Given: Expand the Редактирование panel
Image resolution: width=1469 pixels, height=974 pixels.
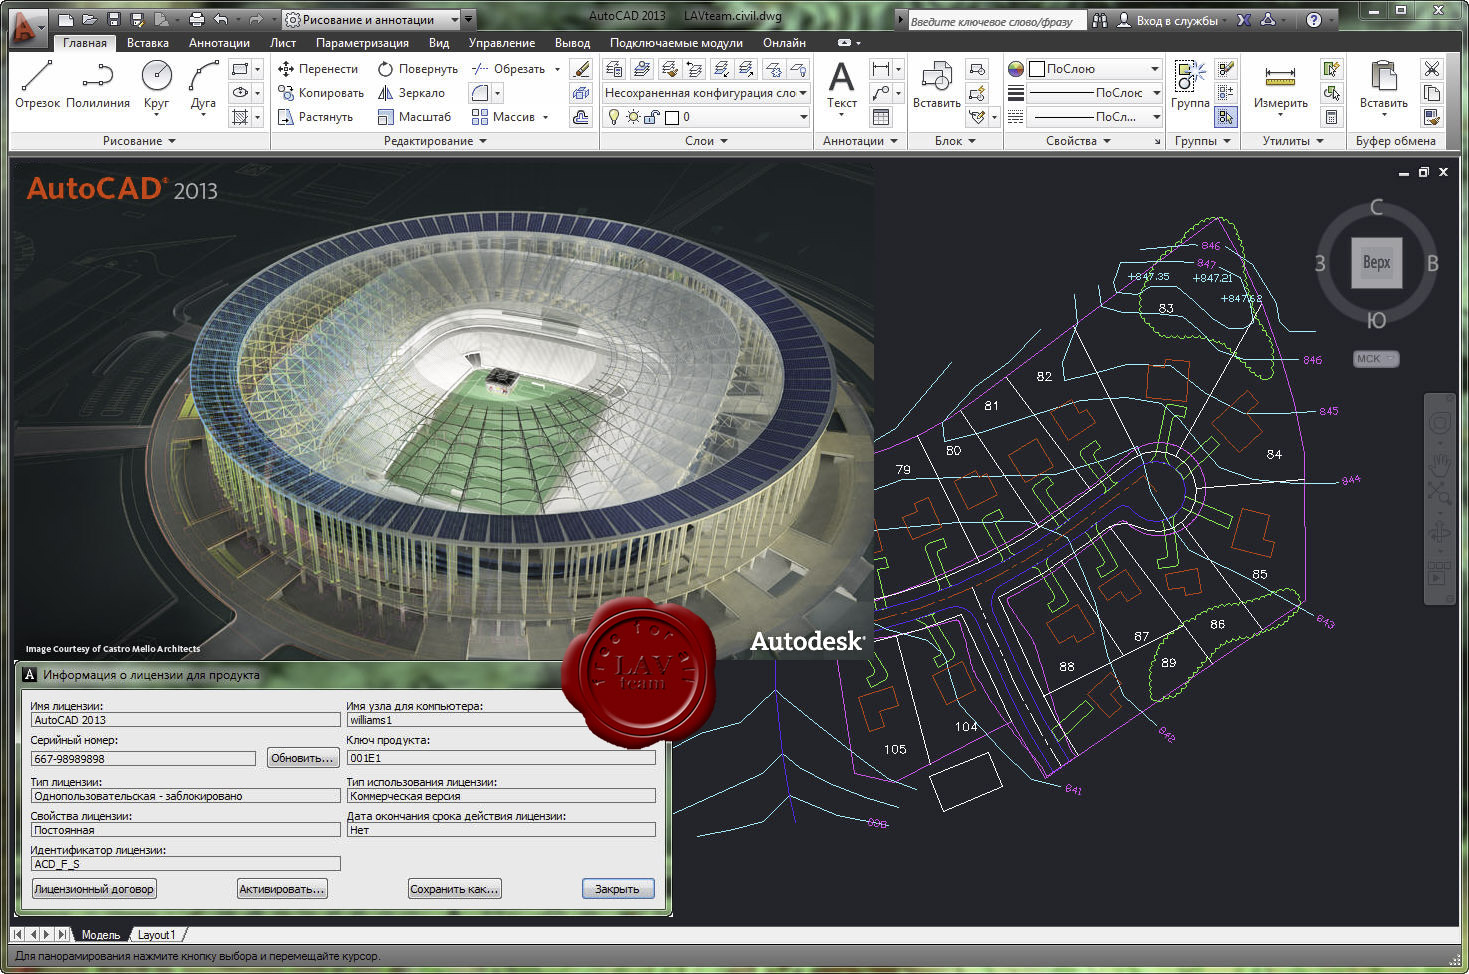Looking at the screenshot, I should (435, 141).
